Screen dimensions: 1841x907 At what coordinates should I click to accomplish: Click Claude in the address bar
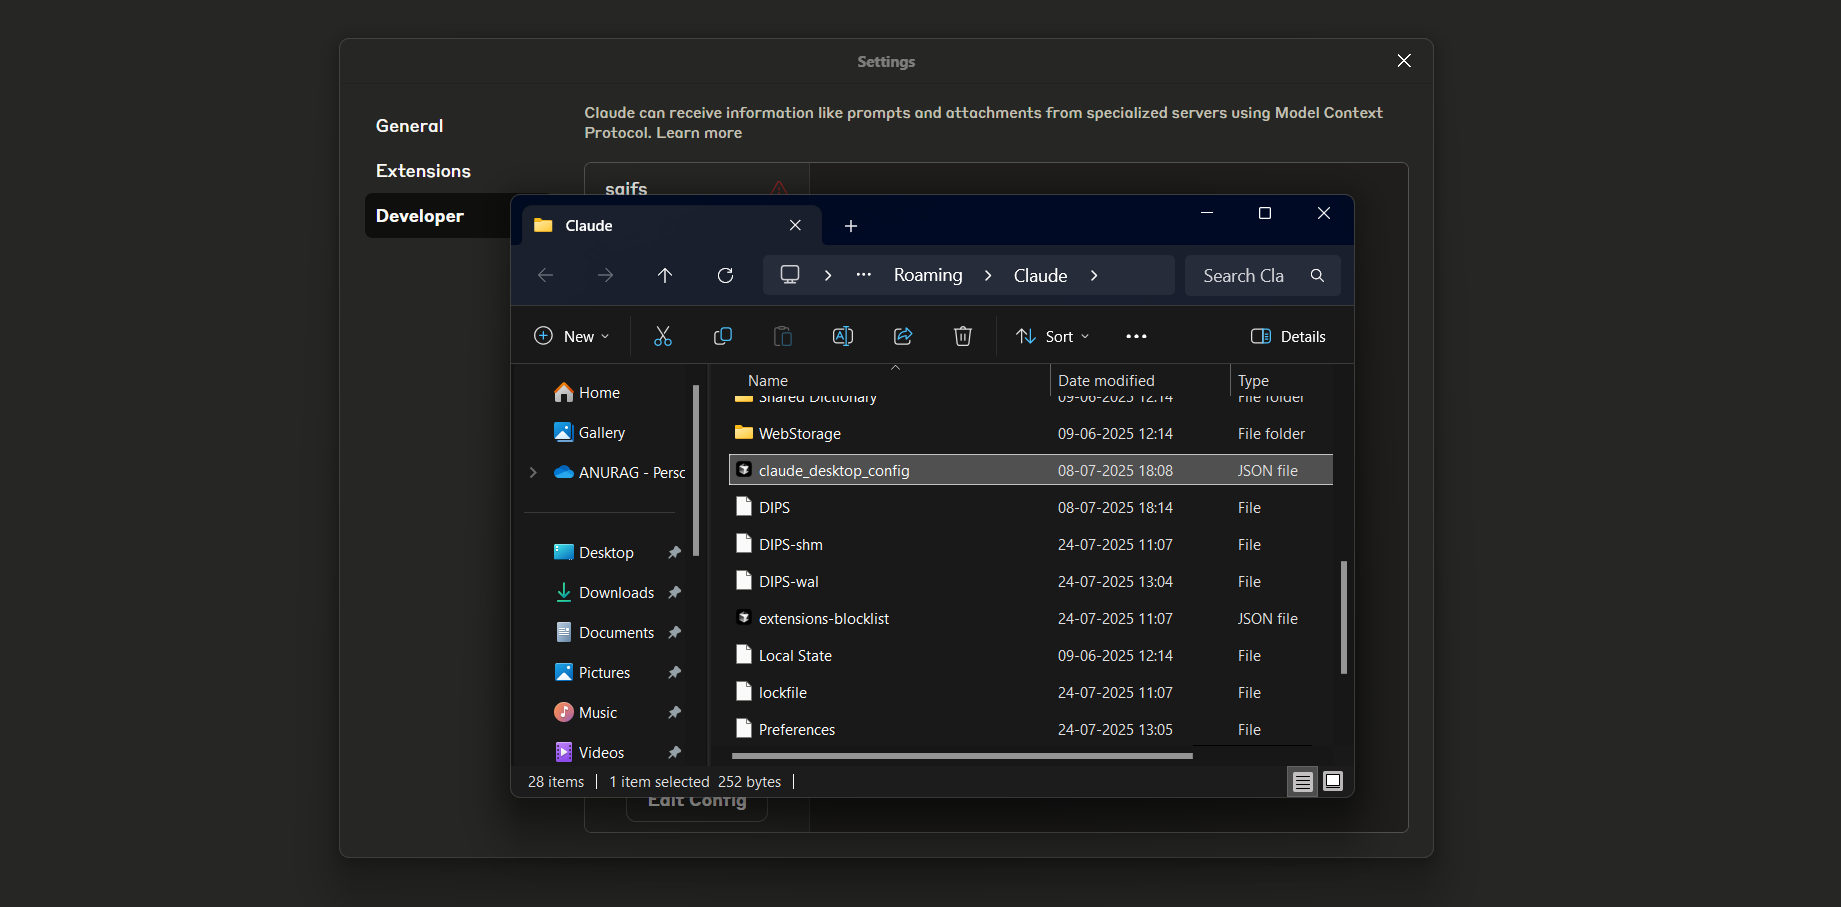(x=1040, y=275)
